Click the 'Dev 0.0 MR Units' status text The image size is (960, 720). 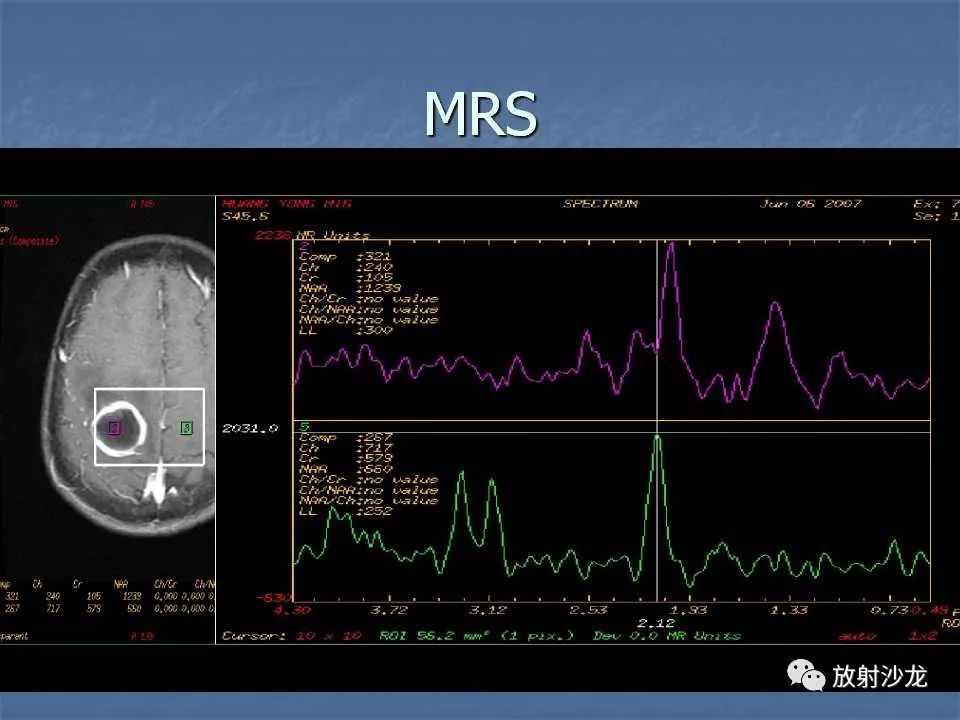667,636
